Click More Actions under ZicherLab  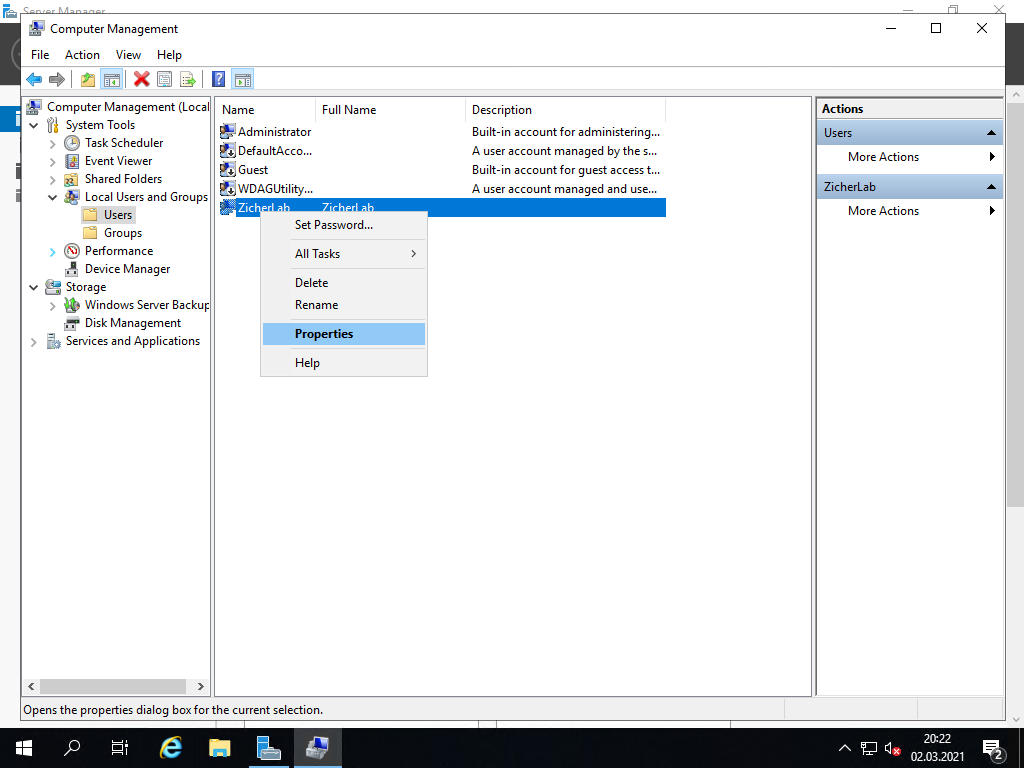(883, 211)
